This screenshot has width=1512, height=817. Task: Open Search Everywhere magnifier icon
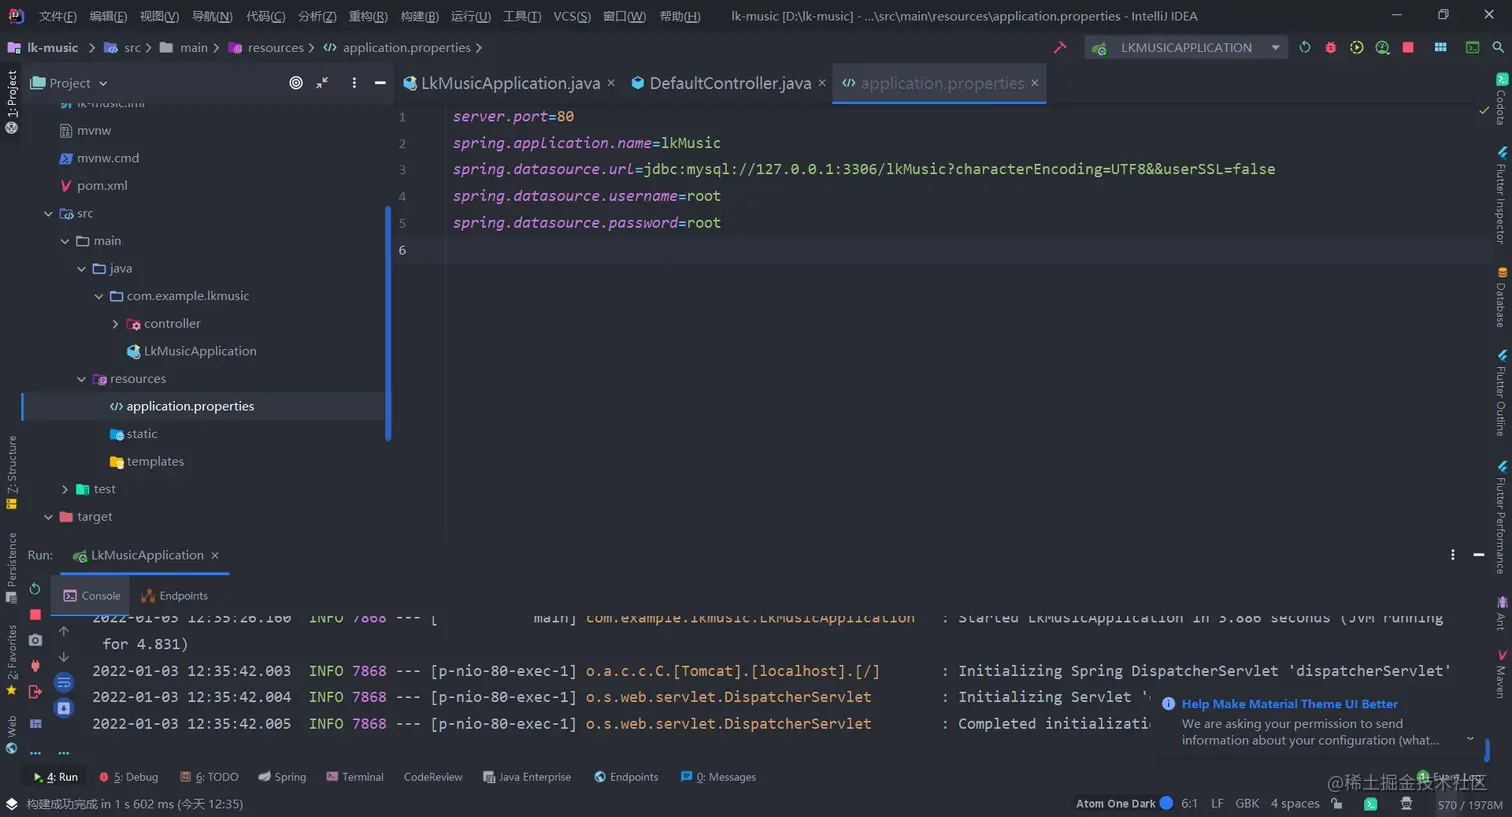pos(1497,47)
